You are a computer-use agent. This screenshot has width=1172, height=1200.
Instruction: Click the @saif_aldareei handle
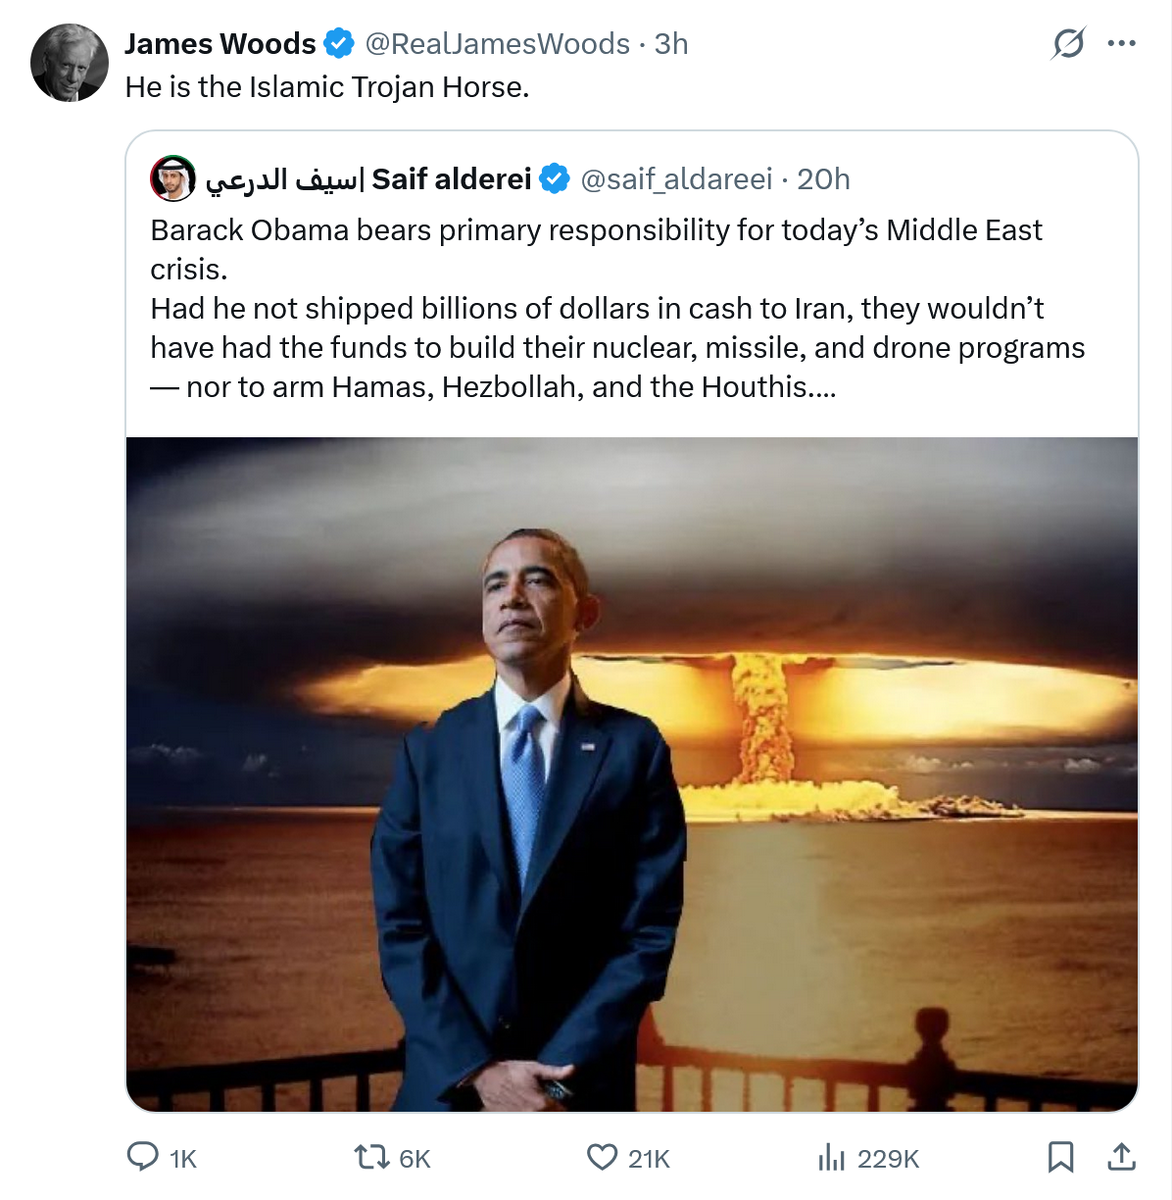[676, 179]
